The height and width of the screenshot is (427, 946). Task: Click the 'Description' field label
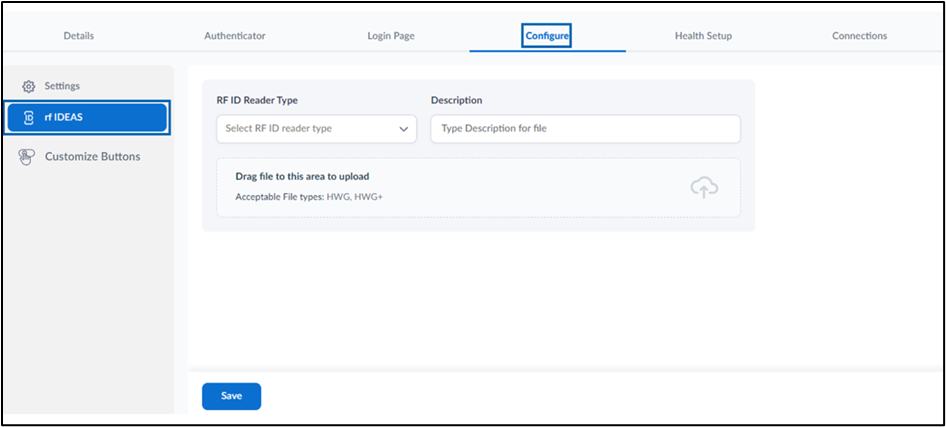coord(456,100)
